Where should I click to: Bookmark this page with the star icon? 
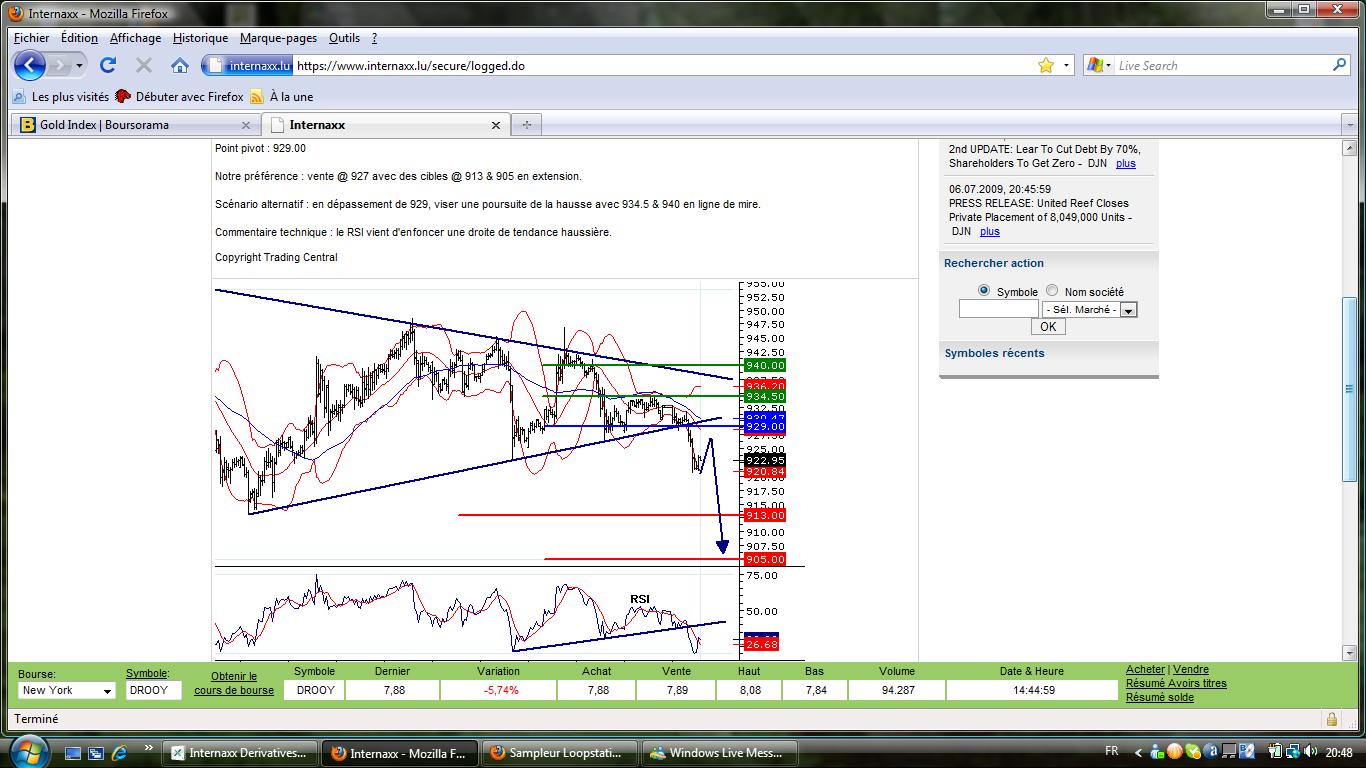coord(1046,66)
